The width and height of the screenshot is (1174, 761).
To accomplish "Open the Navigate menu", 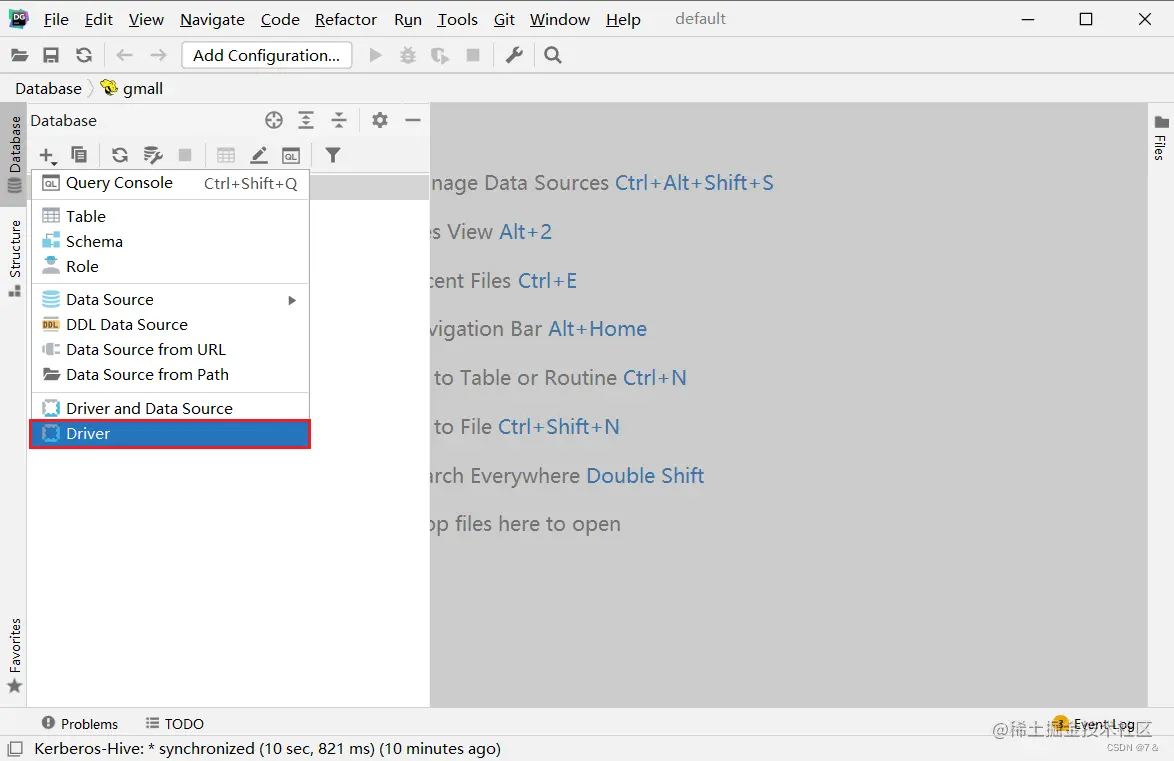I will [212, 19].
